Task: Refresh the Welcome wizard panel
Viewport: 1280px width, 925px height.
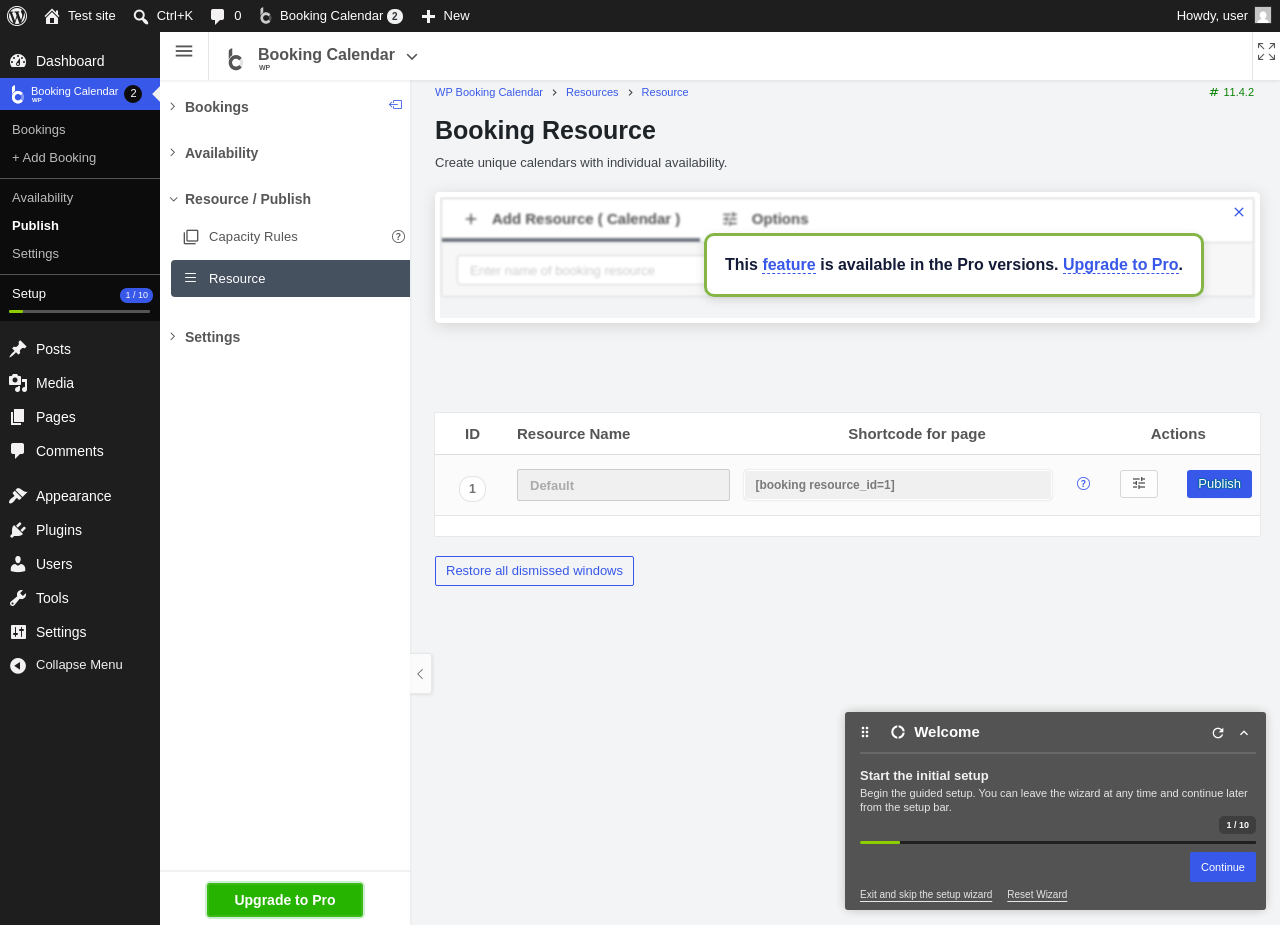Action: 1218,733
